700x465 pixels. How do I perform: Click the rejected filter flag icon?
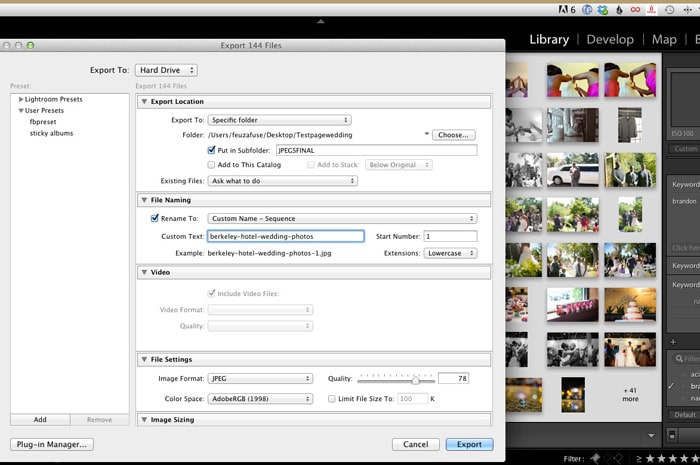click(618, 458)
